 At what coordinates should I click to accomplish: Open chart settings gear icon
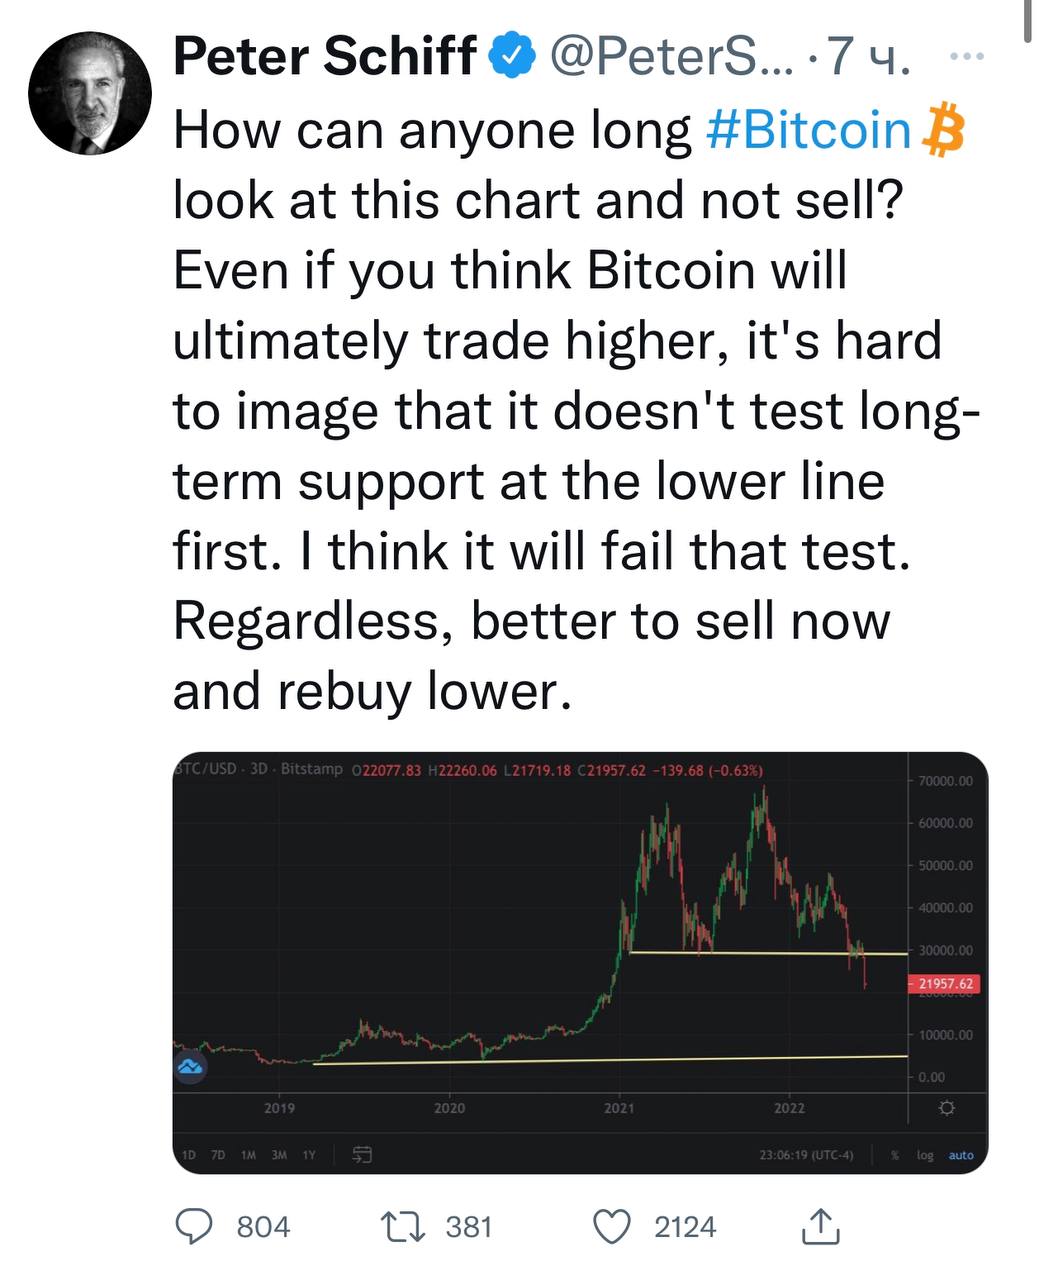click(947, 1109)
